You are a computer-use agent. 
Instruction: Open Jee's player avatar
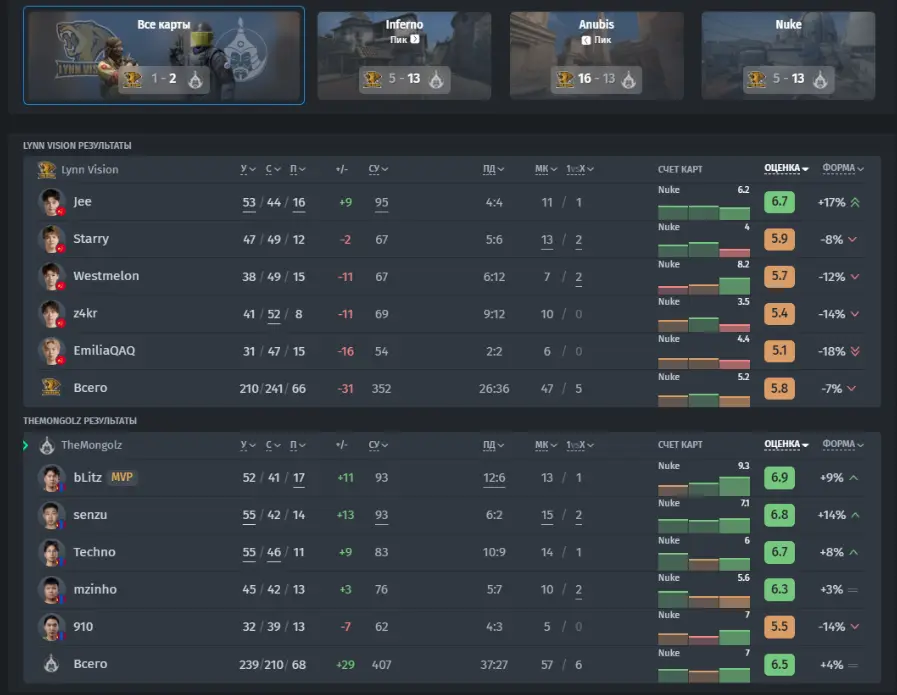[x=51, y=201]
